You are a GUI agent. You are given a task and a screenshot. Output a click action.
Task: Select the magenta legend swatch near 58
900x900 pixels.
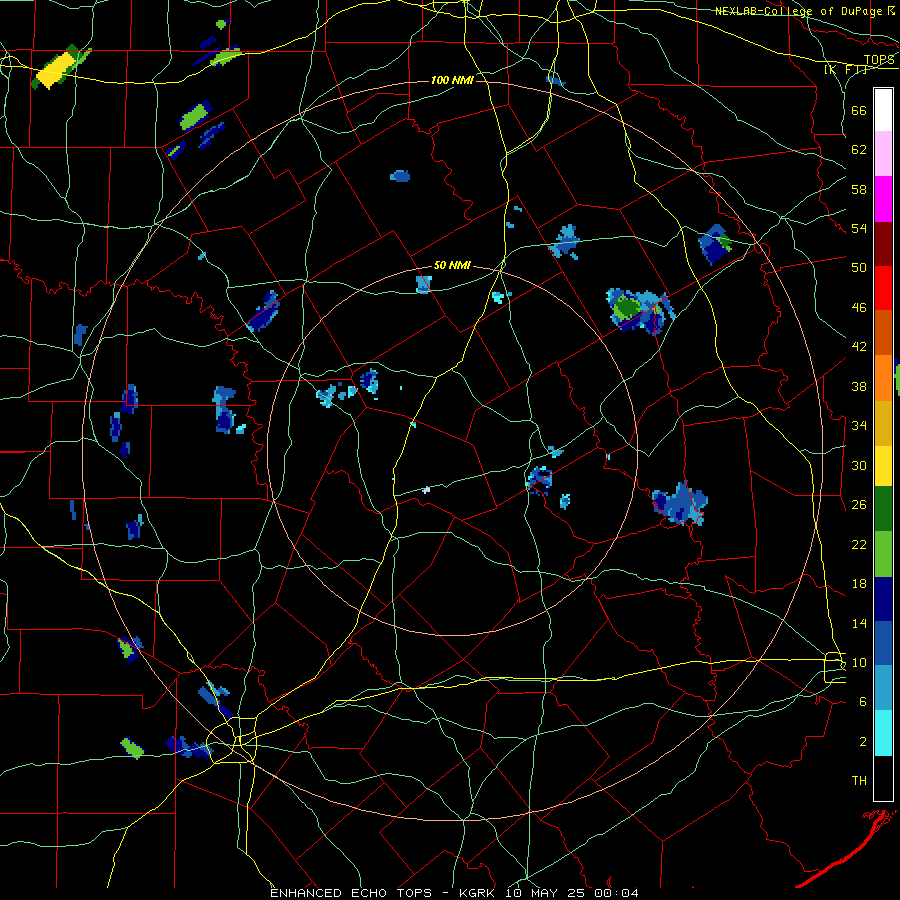point(883,199)
